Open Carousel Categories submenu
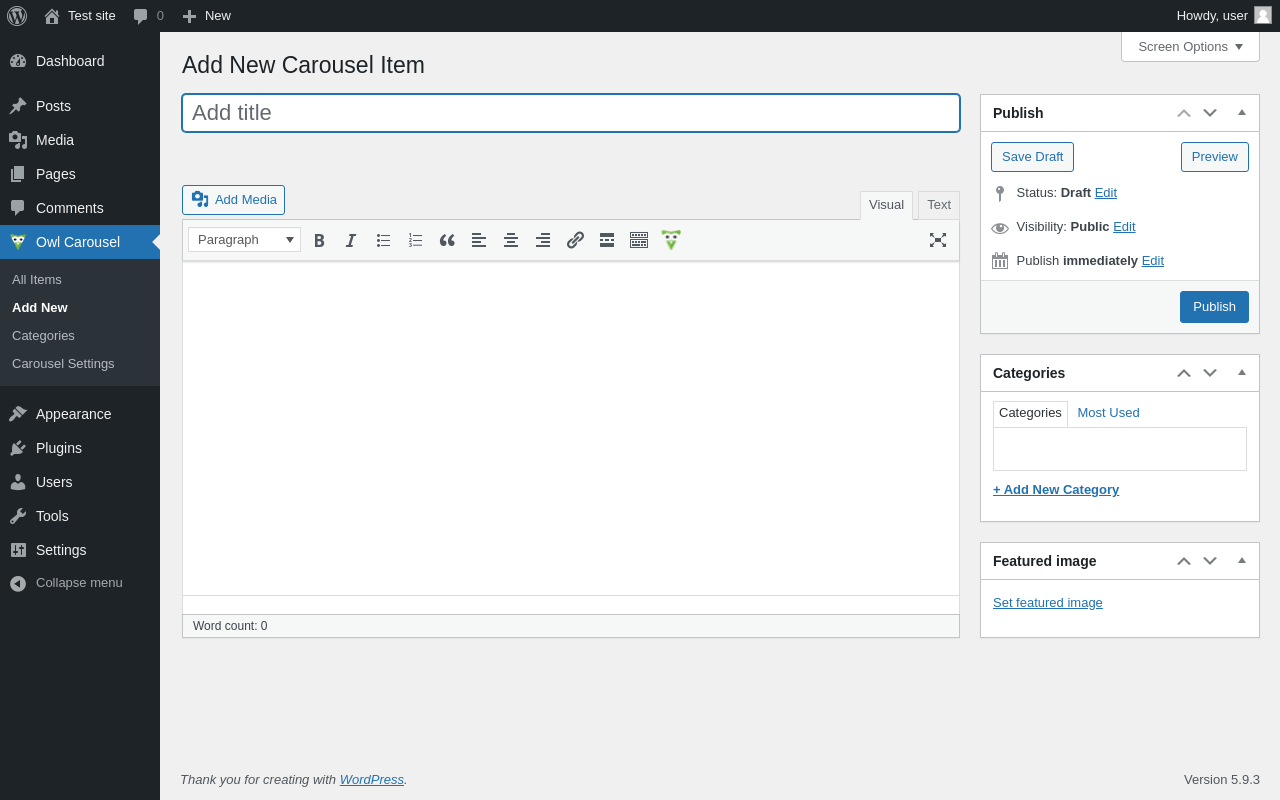Viewport: 1280px width, 800px height. (x=43, y=336)
